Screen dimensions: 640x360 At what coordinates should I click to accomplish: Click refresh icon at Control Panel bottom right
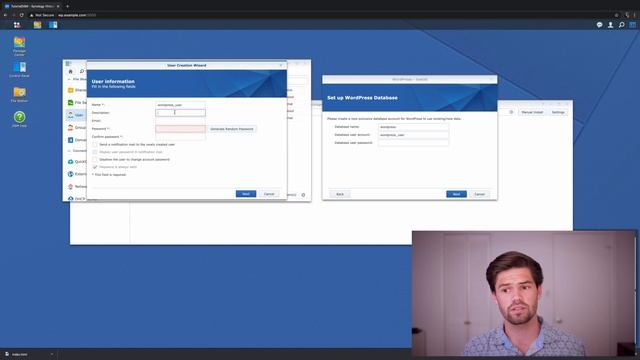click(303, 195)
